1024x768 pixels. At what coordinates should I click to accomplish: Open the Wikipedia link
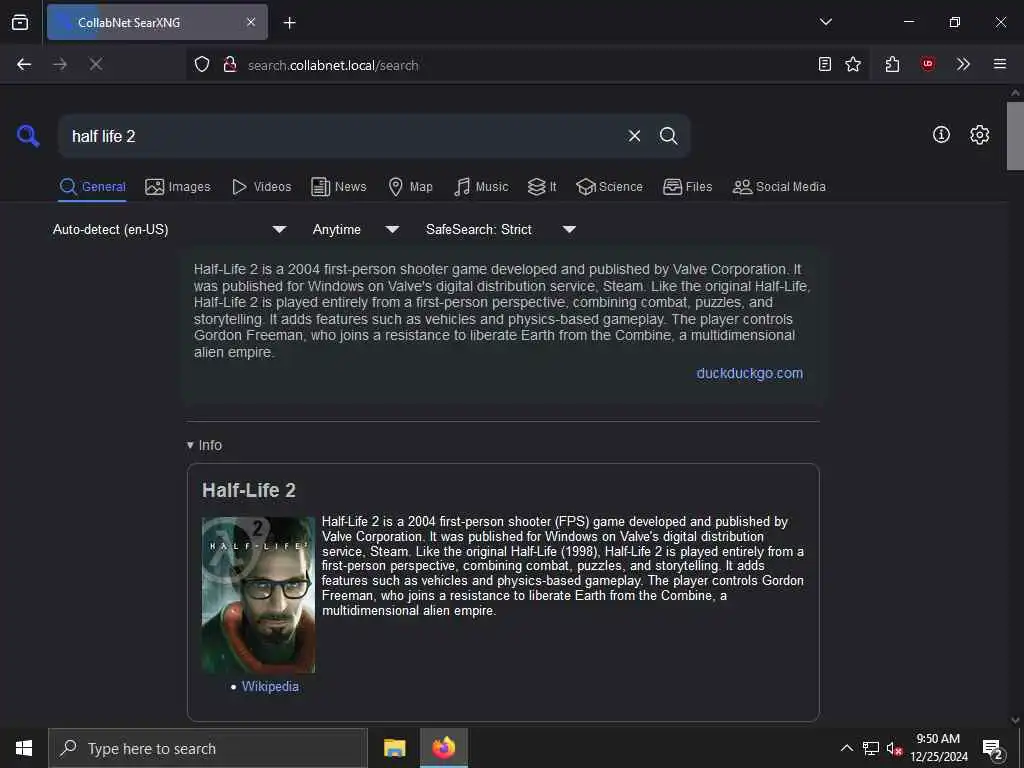tap(270, 686)
